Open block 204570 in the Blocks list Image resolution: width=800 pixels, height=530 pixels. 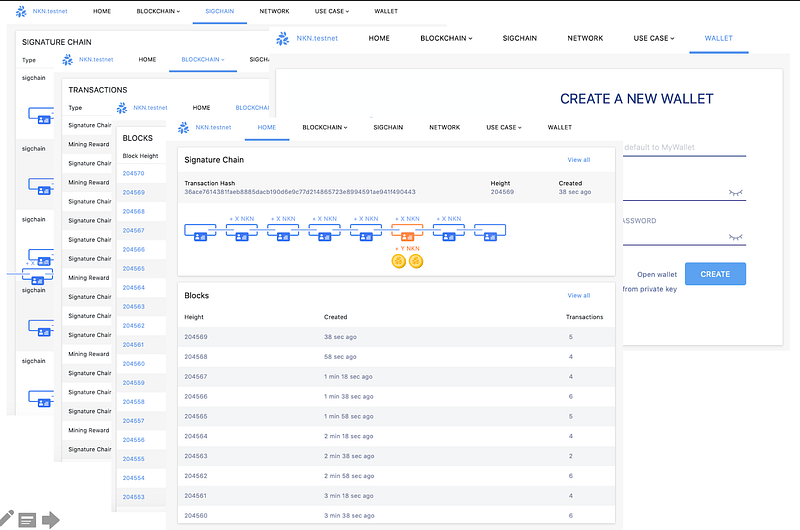[133, 173]
